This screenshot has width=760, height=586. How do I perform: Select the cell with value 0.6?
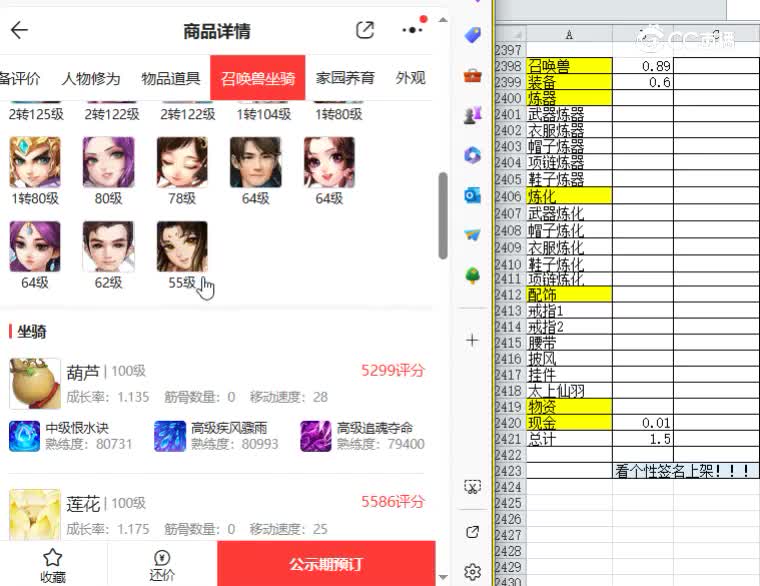pyautogui.click(x=643, y=82)
